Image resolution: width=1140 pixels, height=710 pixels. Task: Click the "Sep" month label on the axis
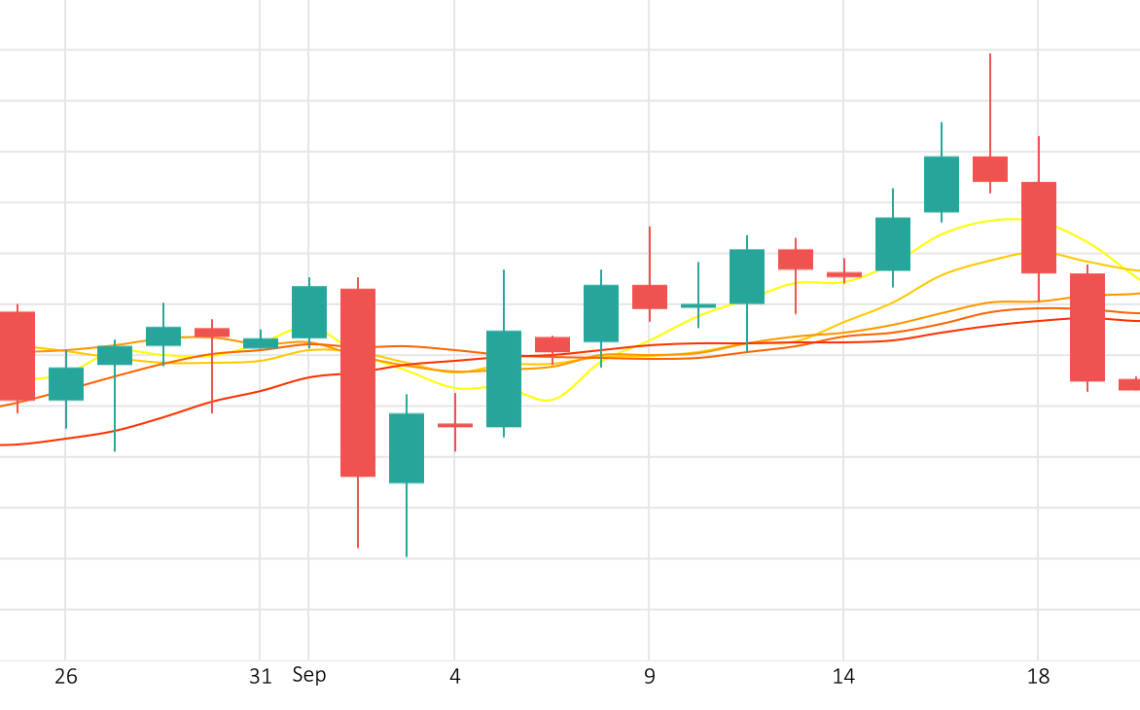click(x=309, y=675)
